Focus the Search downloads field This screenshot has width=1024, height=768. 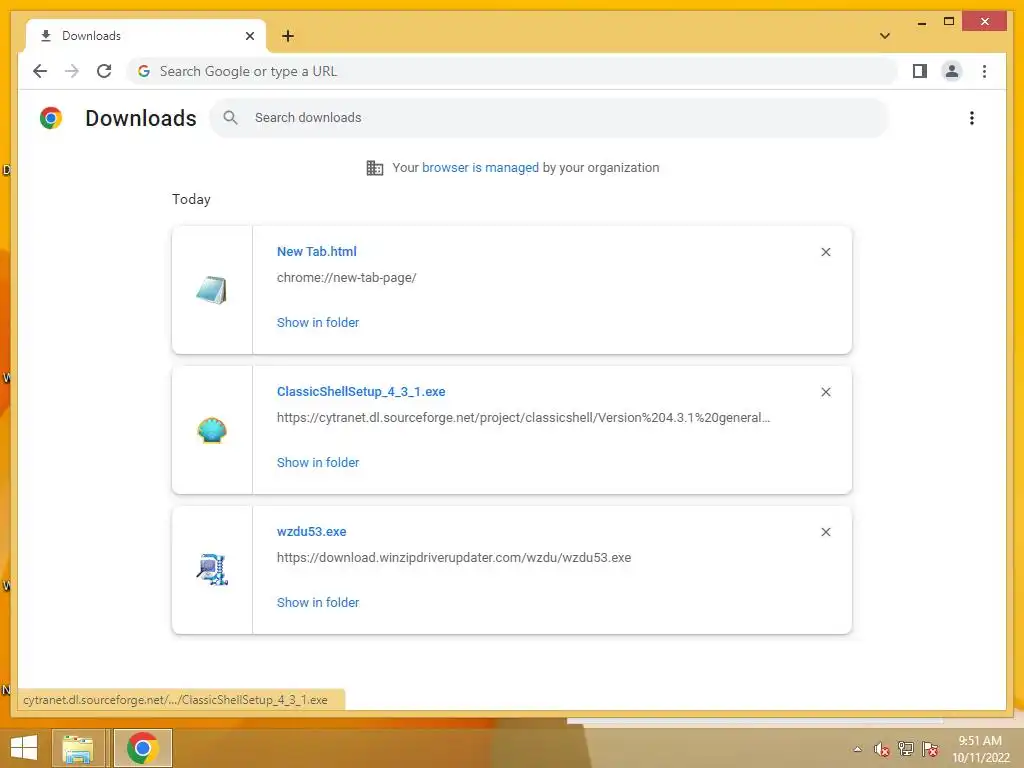(x=549, y=118)
